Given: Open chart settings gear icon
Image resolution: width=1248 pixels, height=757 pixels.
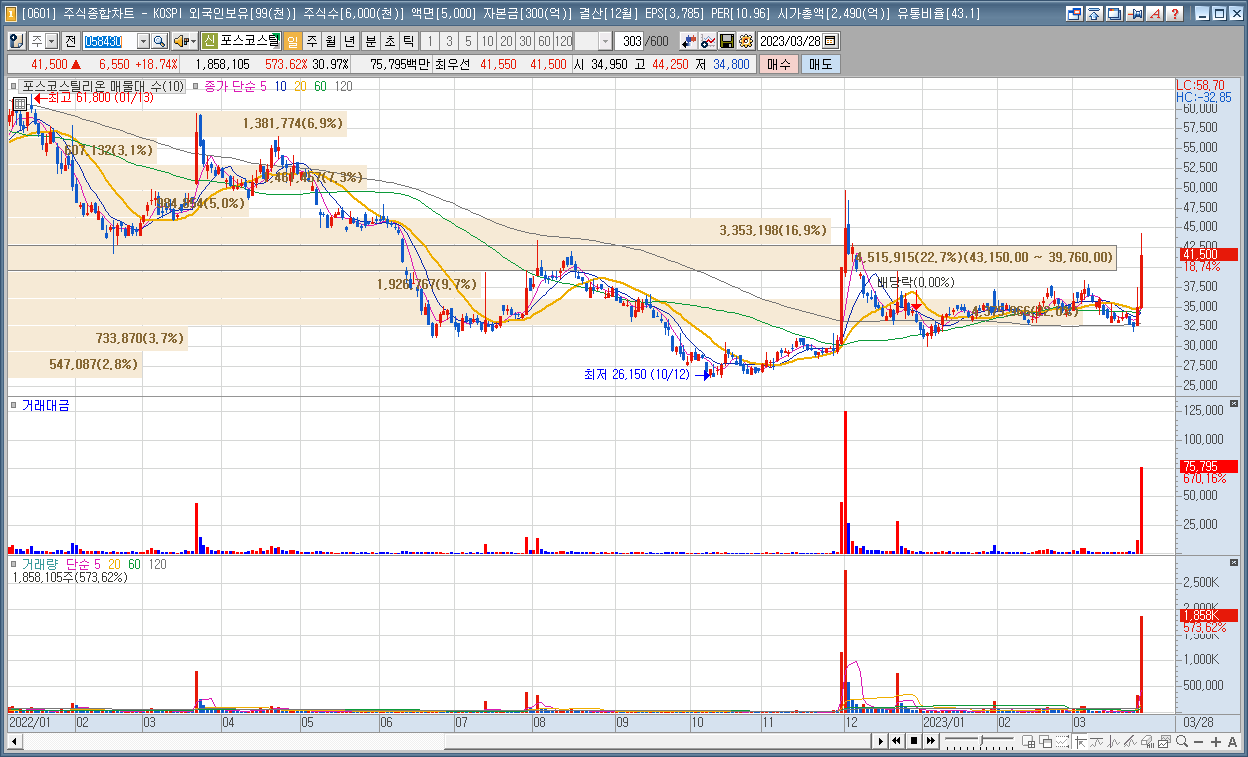Looking at the screenshot, I should 745,41.
